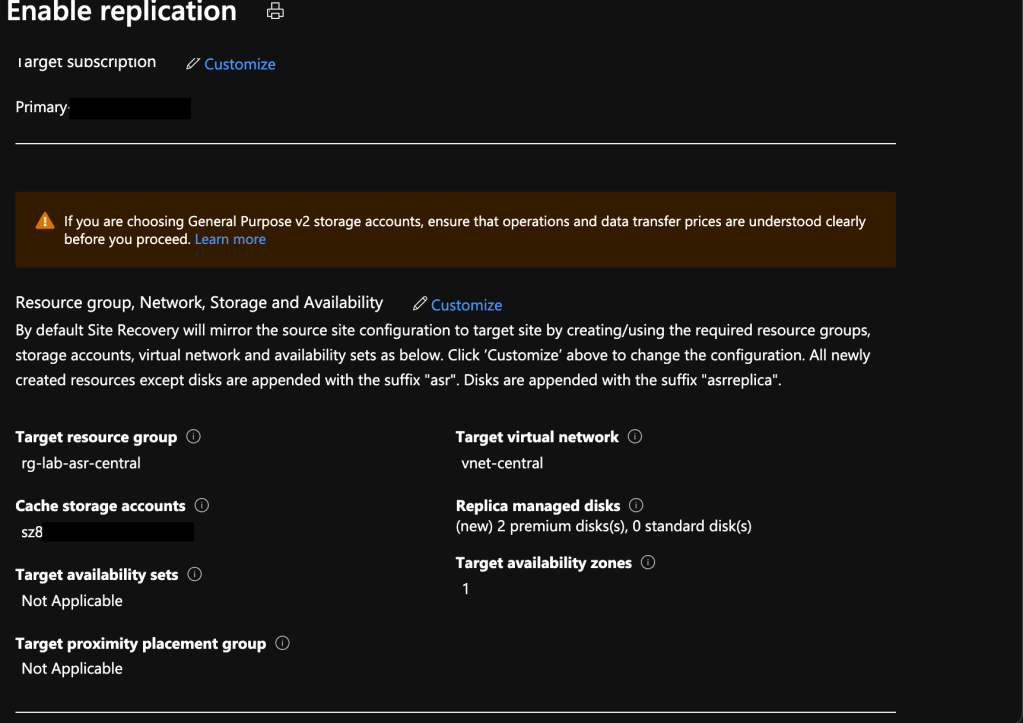
Task: Show Target availability zones info tooltip
Action: pyautogui.click(x=648, y=563)
